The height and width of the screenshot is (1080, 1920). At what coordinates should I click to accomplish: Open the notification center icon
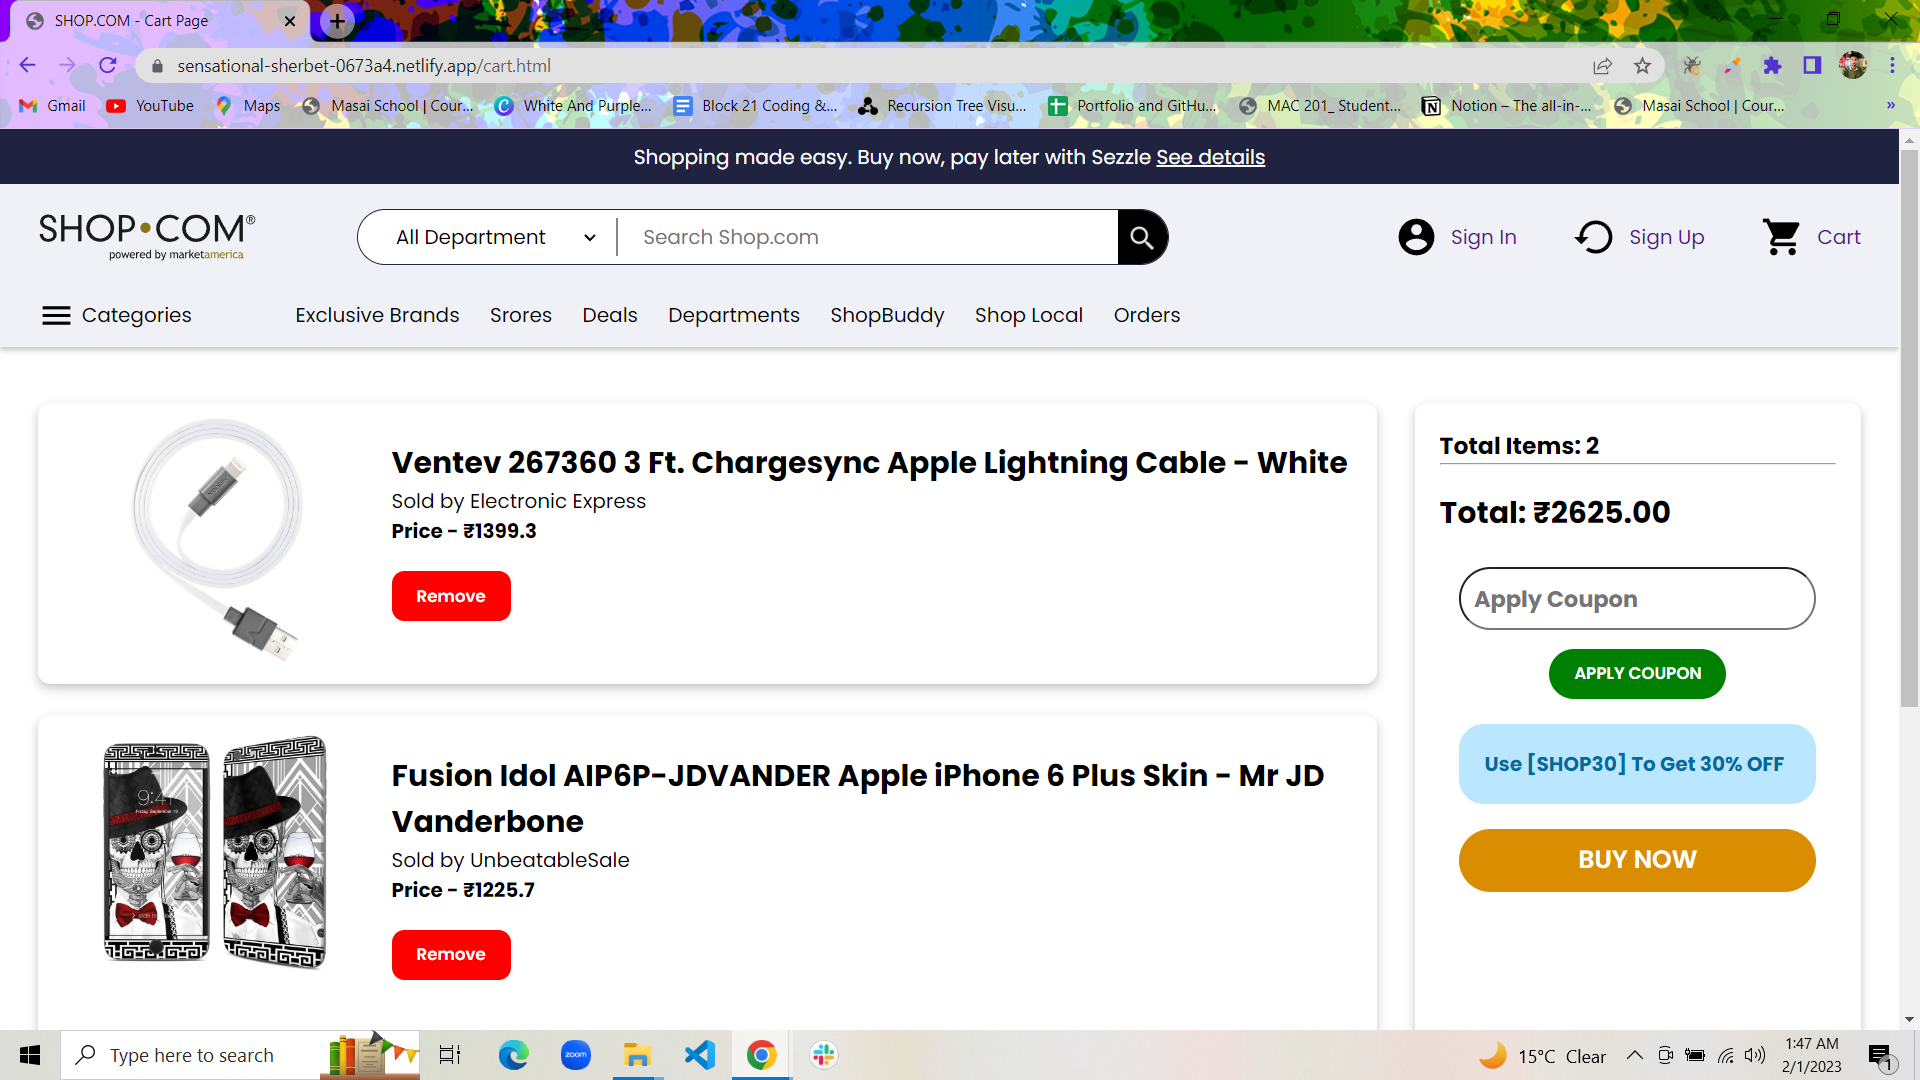point(1880,1056)
